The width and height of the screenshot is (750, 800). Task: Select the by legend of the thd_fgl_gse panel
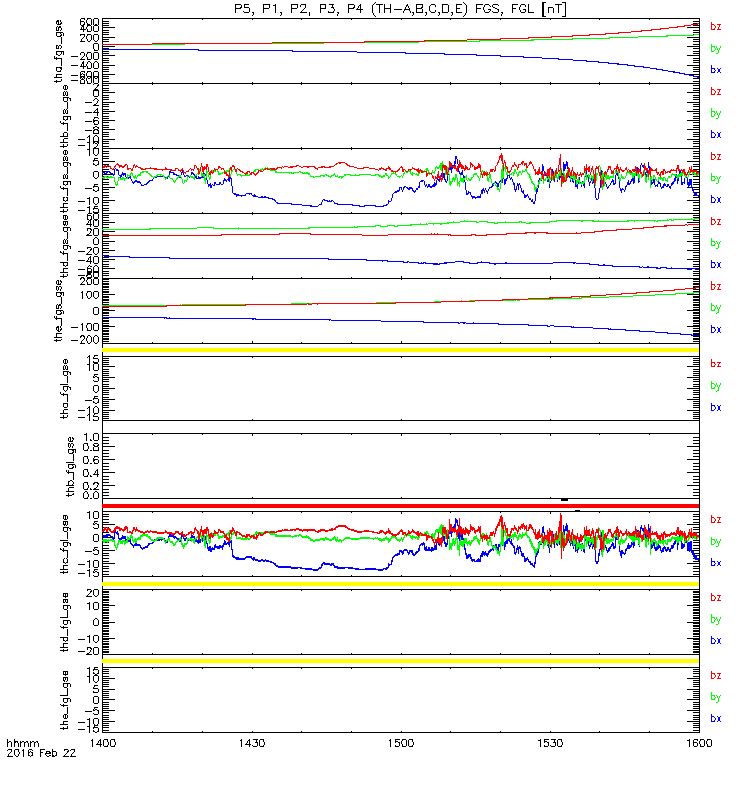[716, 619]
